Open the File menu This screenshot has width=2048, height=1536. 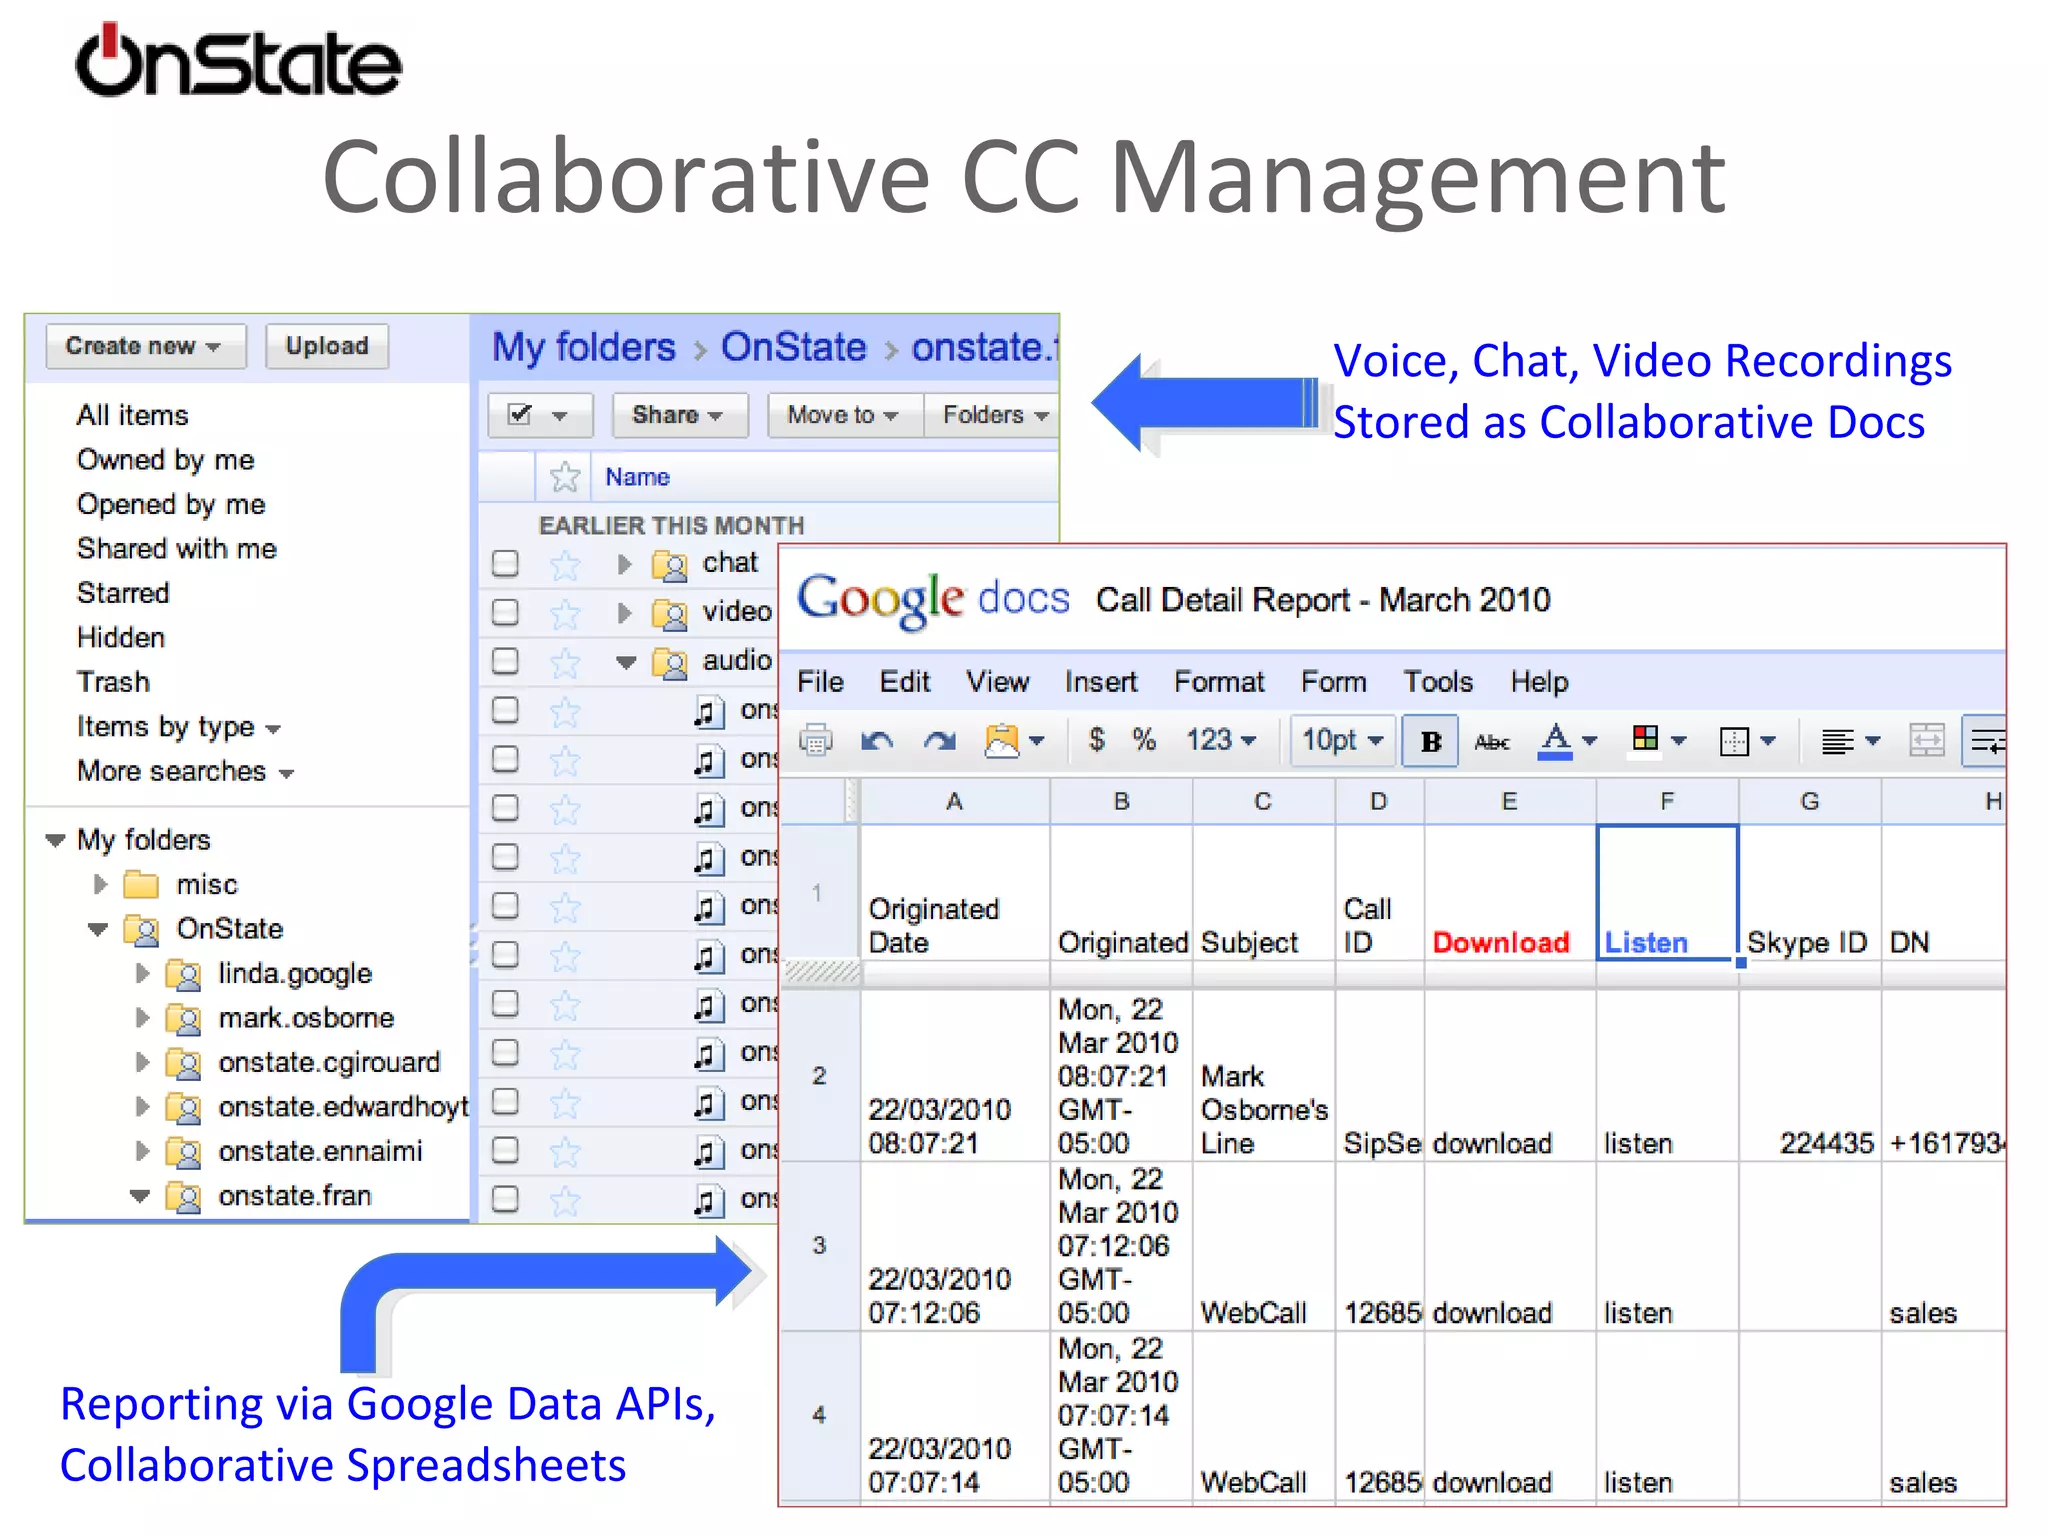[820, 682]
